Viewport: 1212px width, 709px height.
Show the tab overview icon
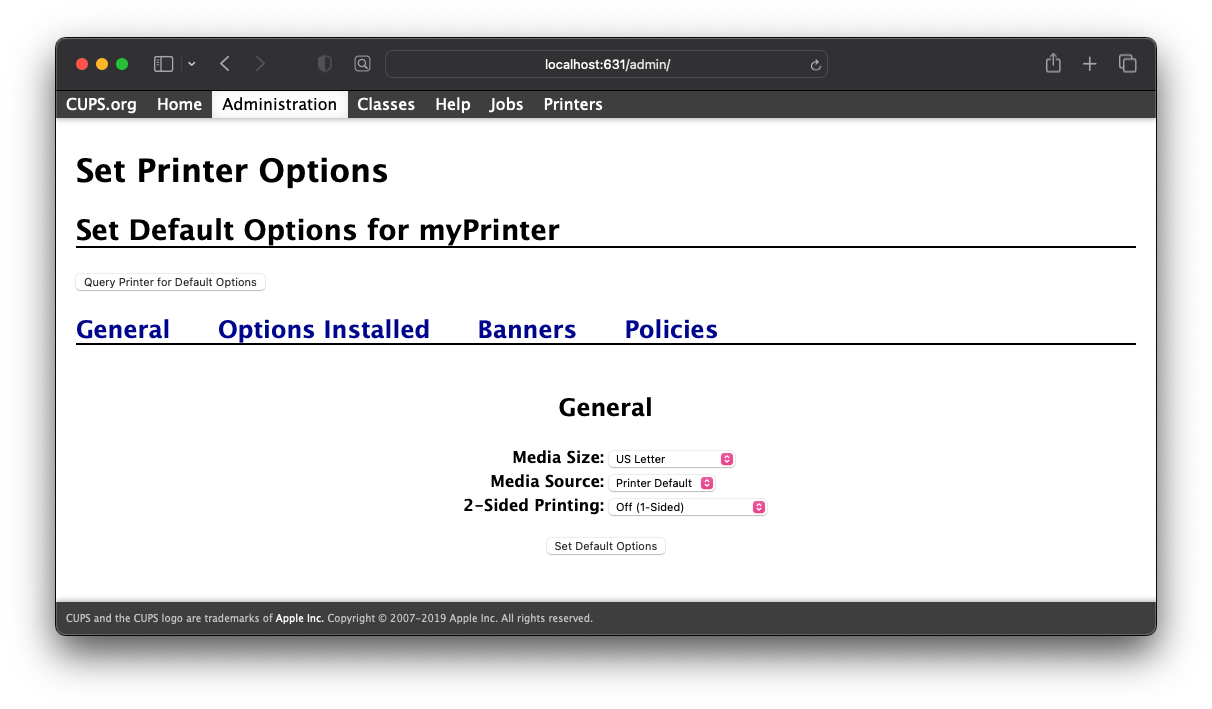(x=1128, y=64)
